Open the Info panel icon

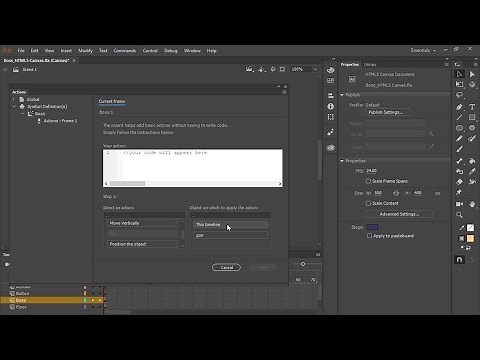(x=330, y=106)
